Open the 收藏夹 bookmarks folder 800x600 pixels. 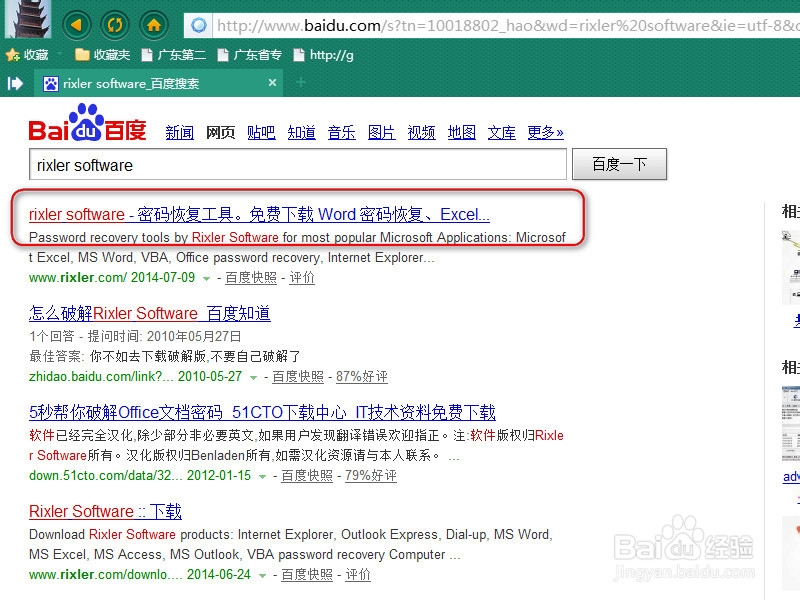(103, 55)
